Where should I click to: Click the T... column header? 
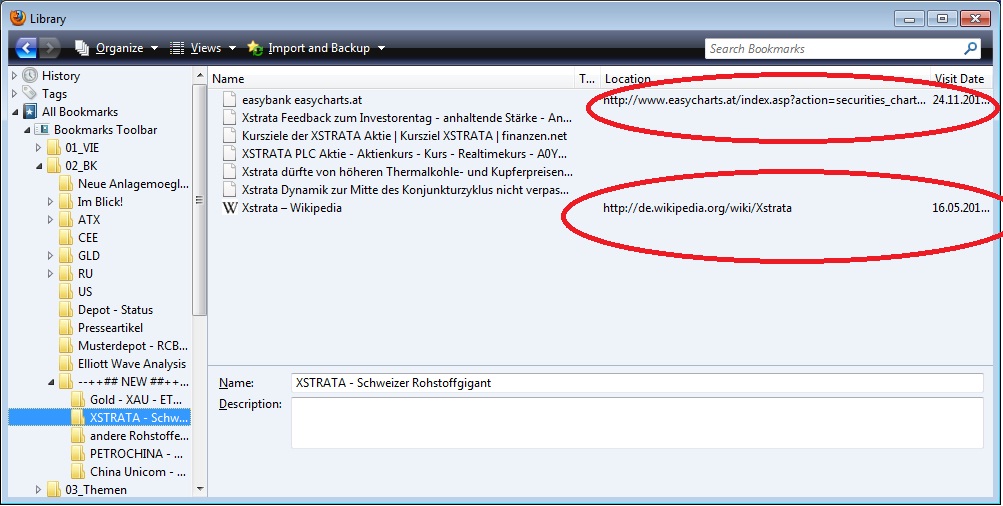pos(587,79)
